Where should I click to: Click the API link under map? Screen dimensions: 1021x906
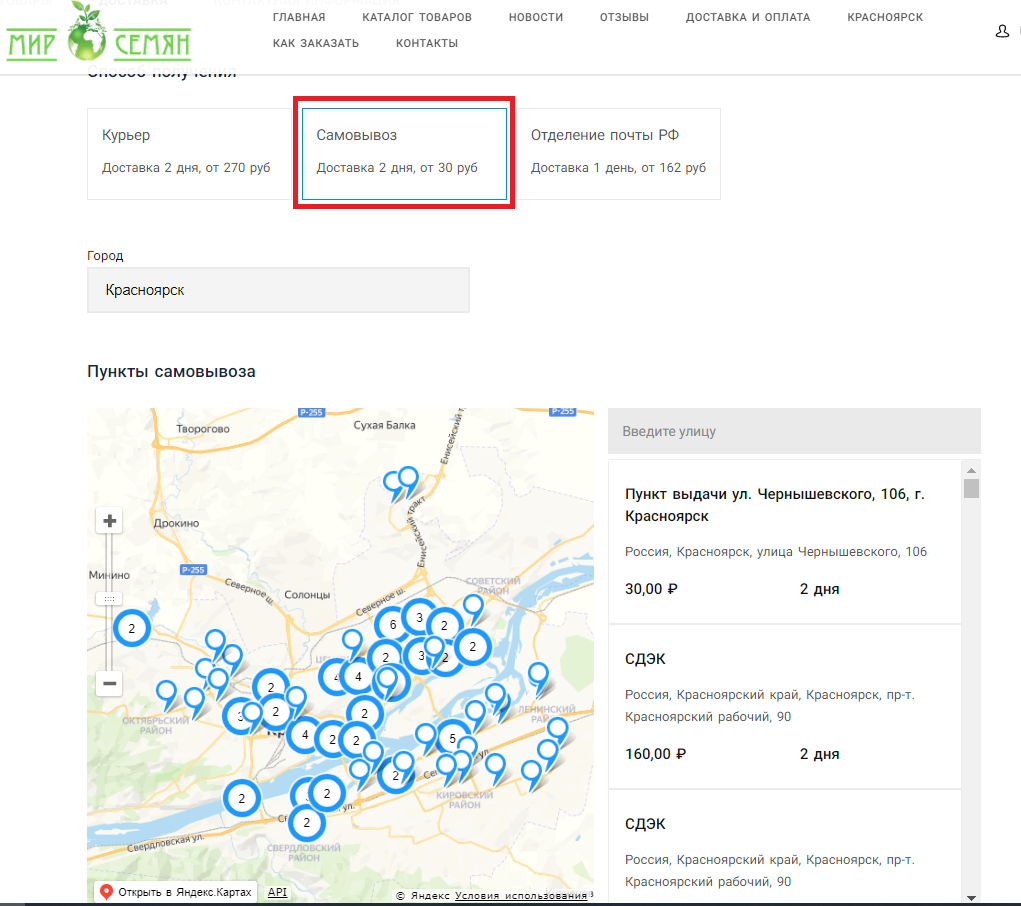(x=277, y=892)
